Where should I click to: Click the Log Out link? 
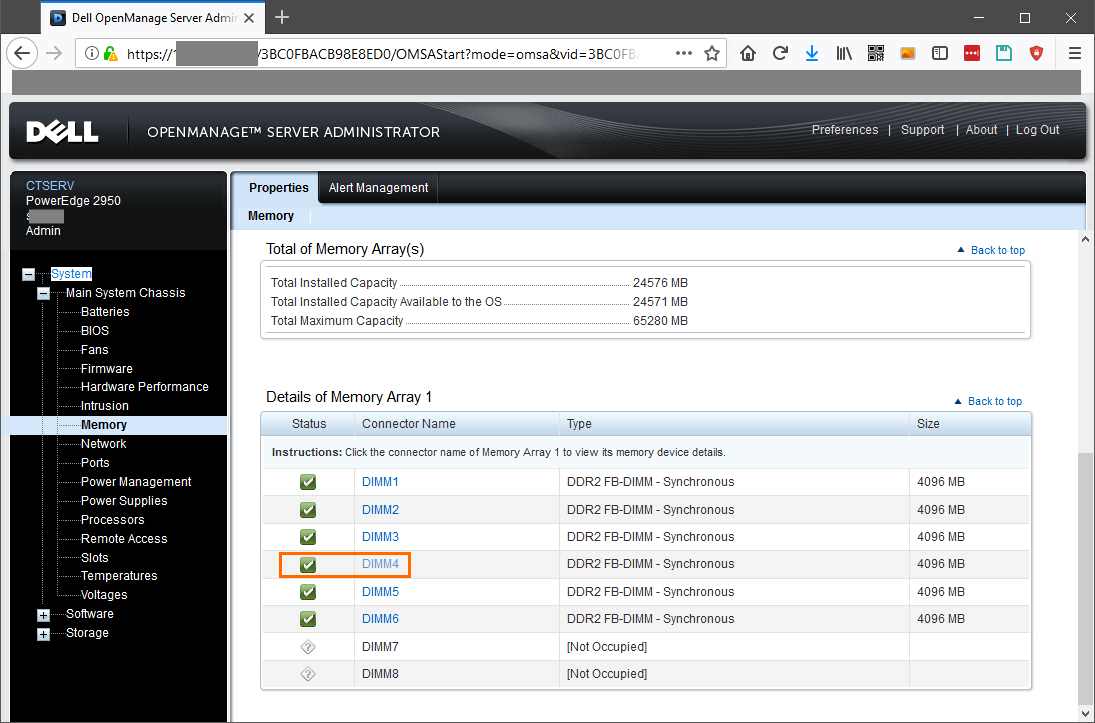(x=1037, y=130)
